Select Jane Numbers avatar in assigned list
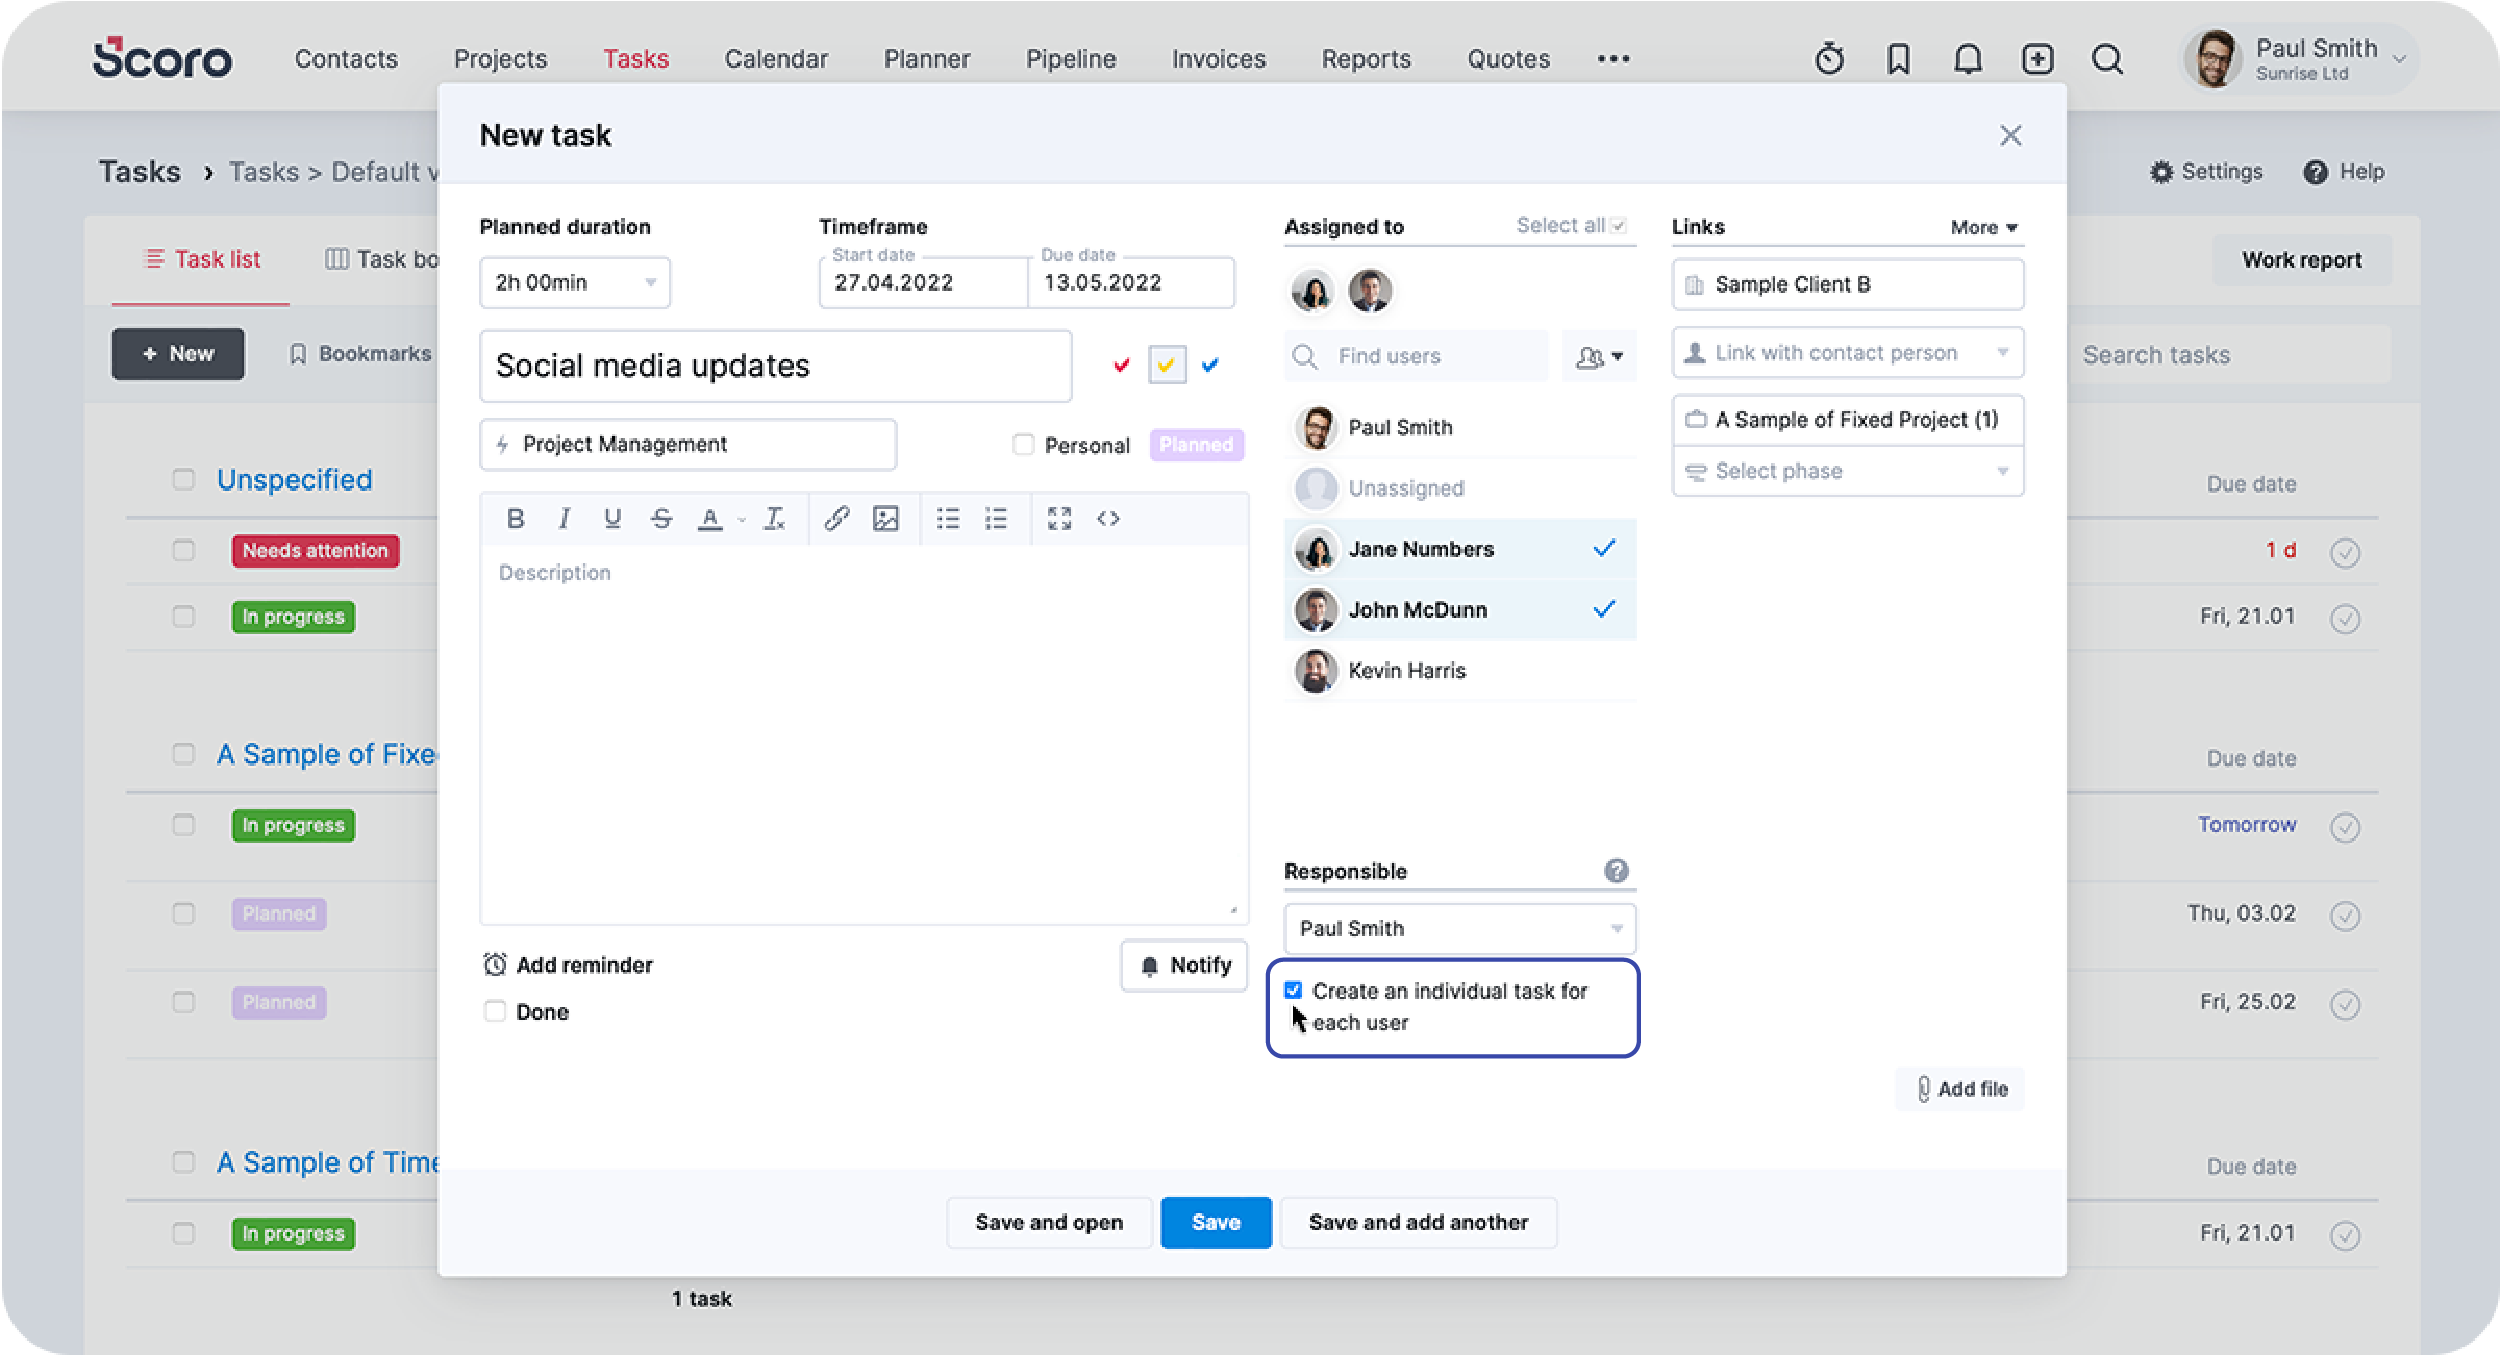Image resolution: width=2501 pixels, height=1356 pixels. [1316, 549]
